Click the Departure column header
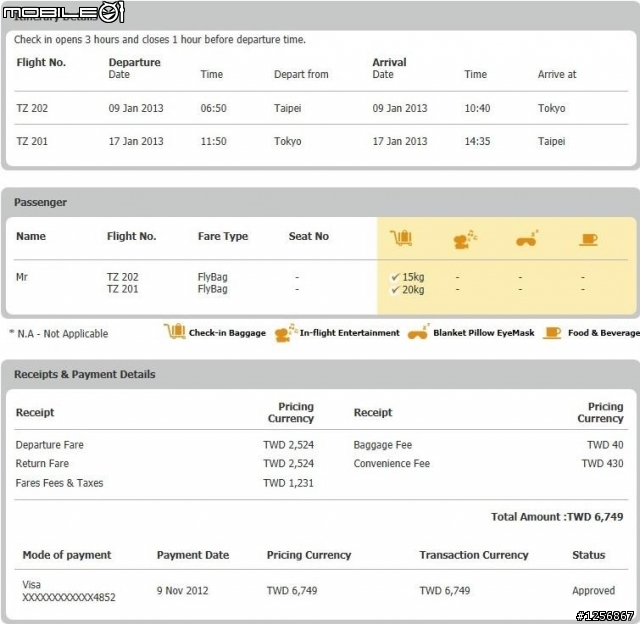This screenshot has width=640, height=624. pos(134,62)
